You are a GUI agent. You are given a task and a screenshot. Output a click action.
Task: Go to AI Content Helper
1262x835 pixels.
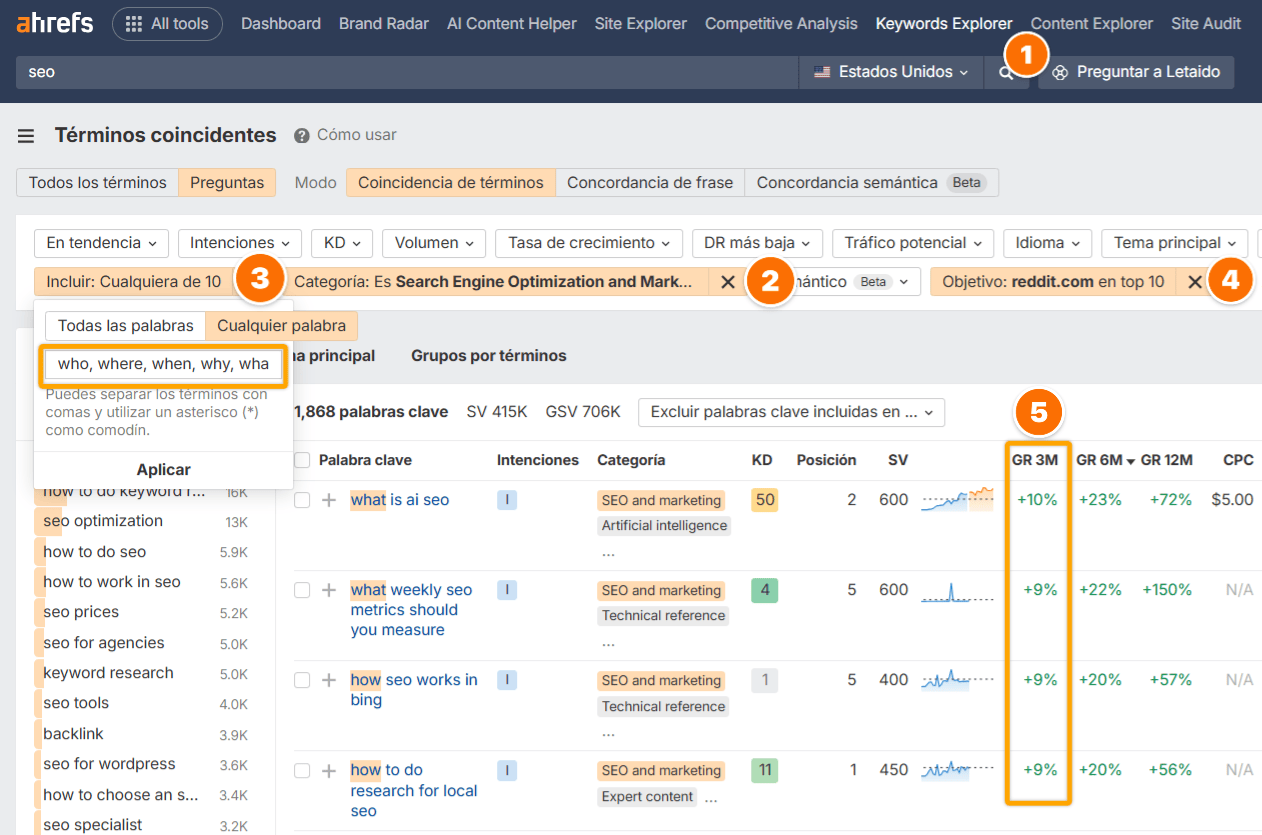tap(512, 24)
